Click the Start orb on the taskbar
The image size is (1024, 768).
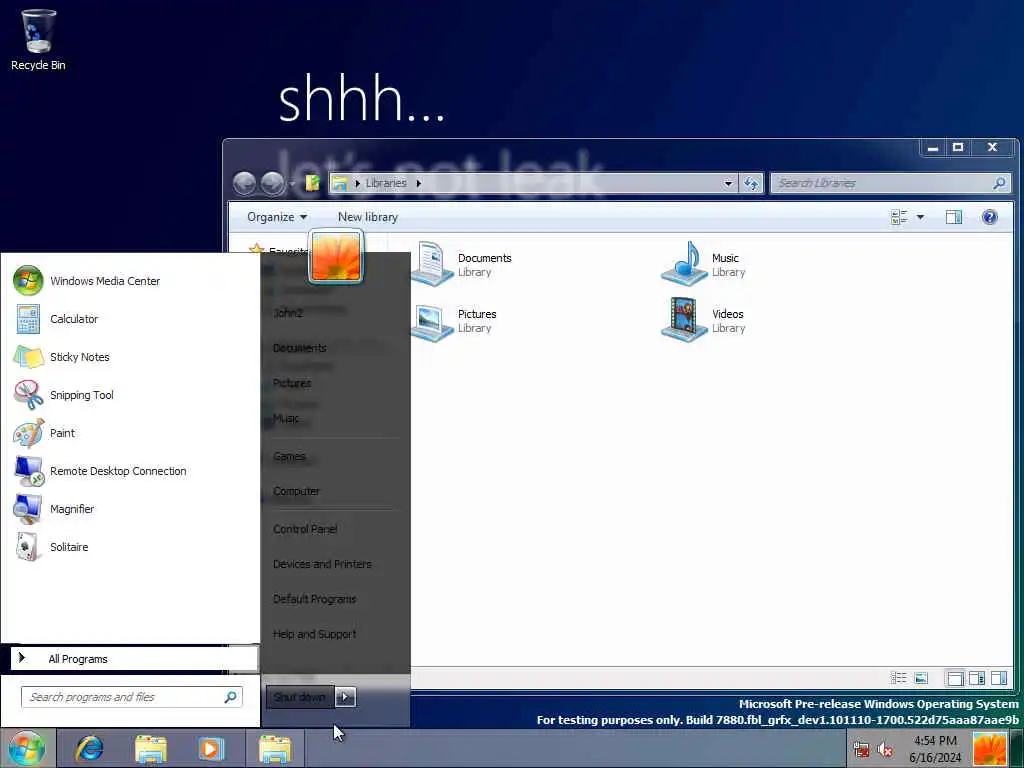27,748
